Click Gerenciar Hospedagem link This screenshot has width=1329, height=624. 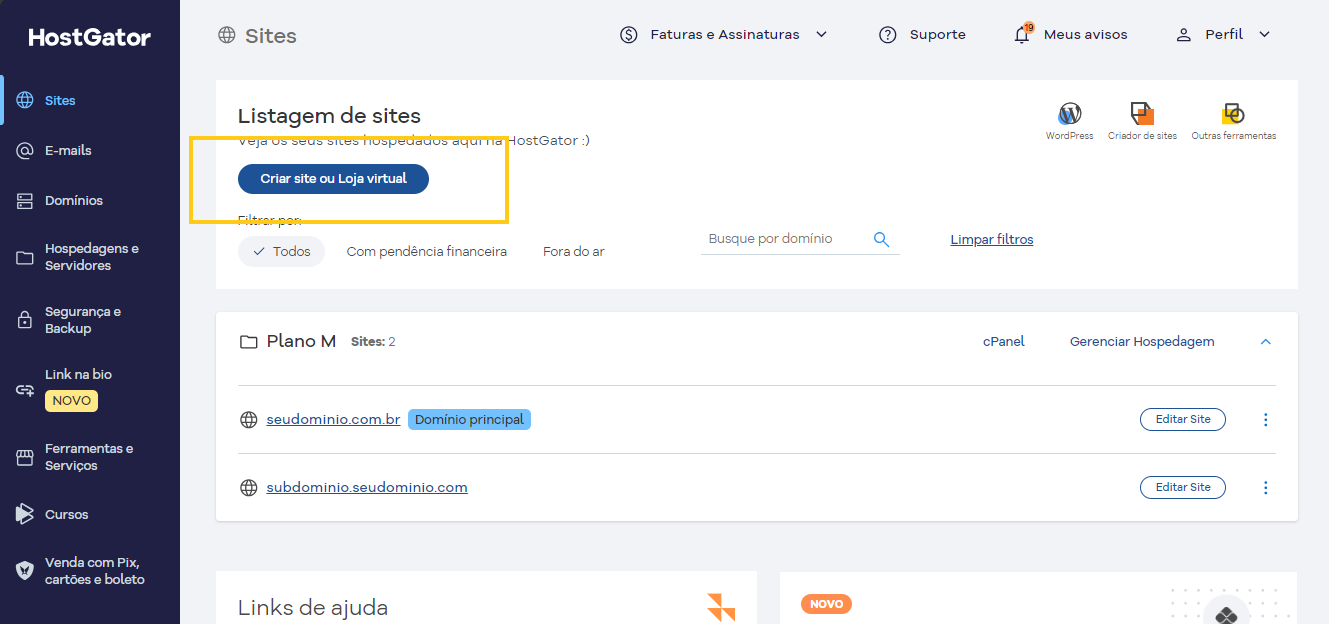point(1142,342)
